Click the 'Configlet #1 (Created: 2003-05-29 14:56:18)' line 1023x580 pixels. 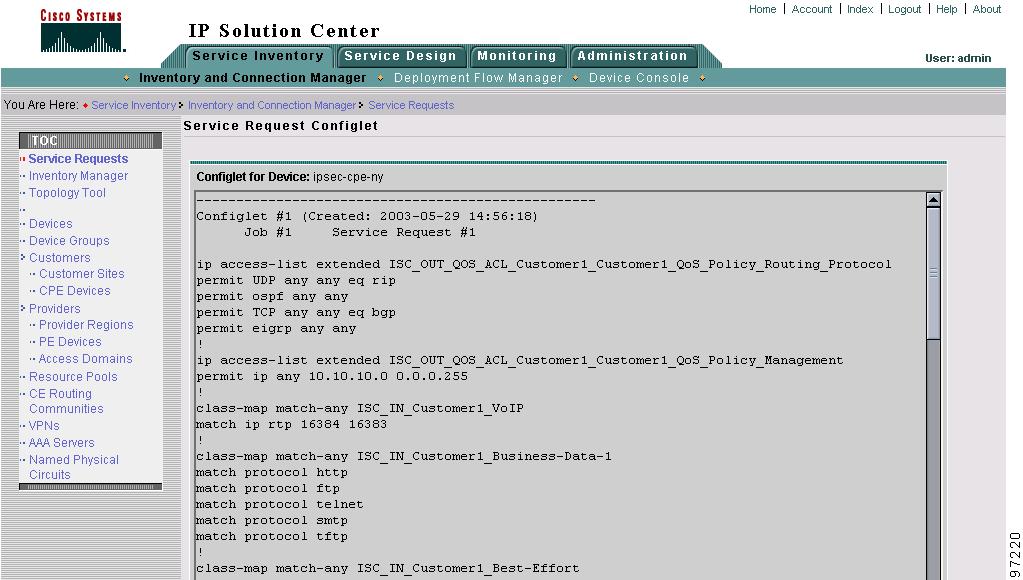(367, 216)
